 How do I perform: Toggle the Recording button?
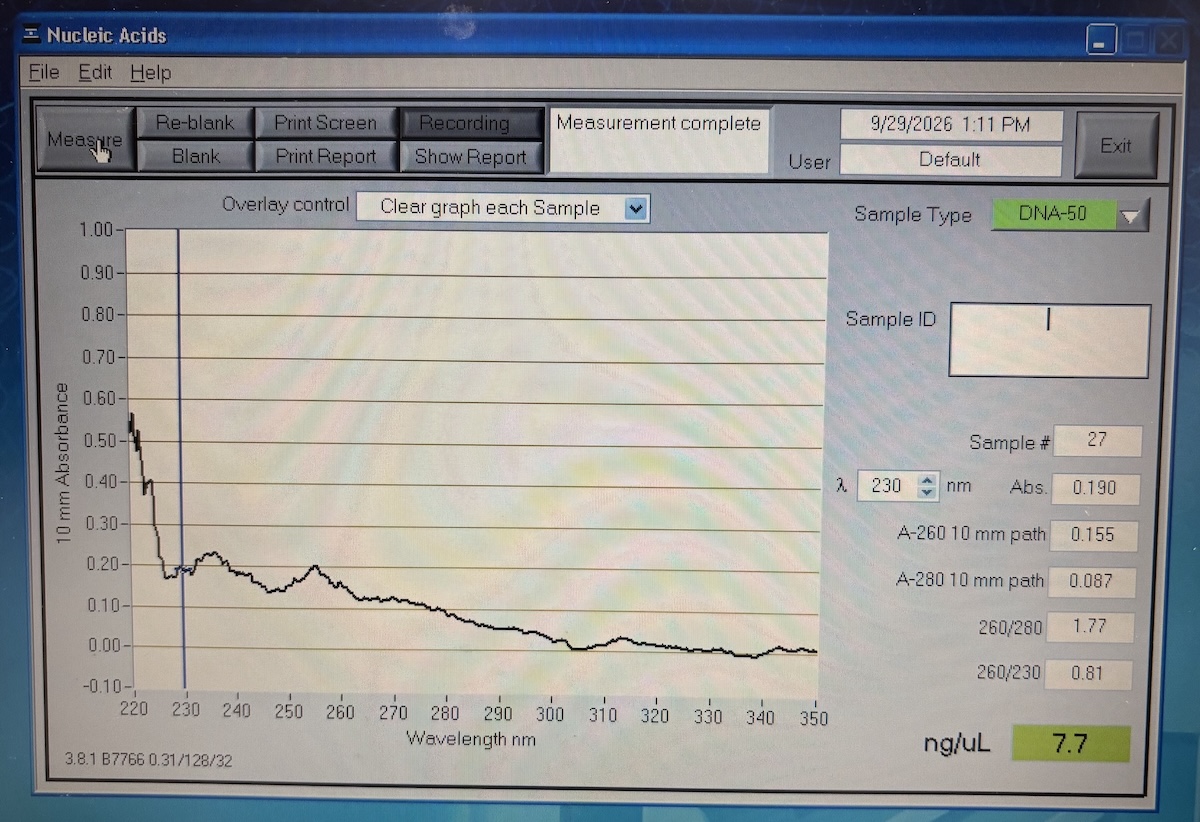(471, 124)
